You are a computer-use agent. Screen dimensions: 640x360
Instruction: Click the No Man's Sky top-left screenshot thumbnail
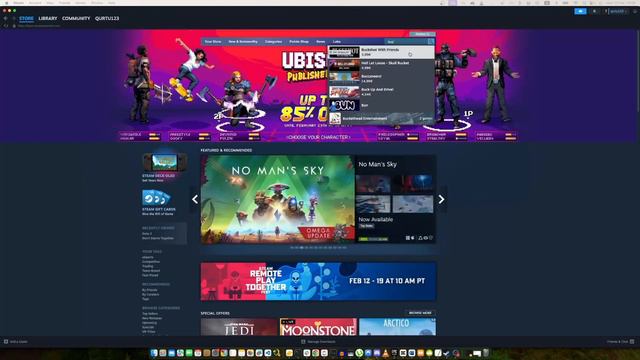coord(373,184)
